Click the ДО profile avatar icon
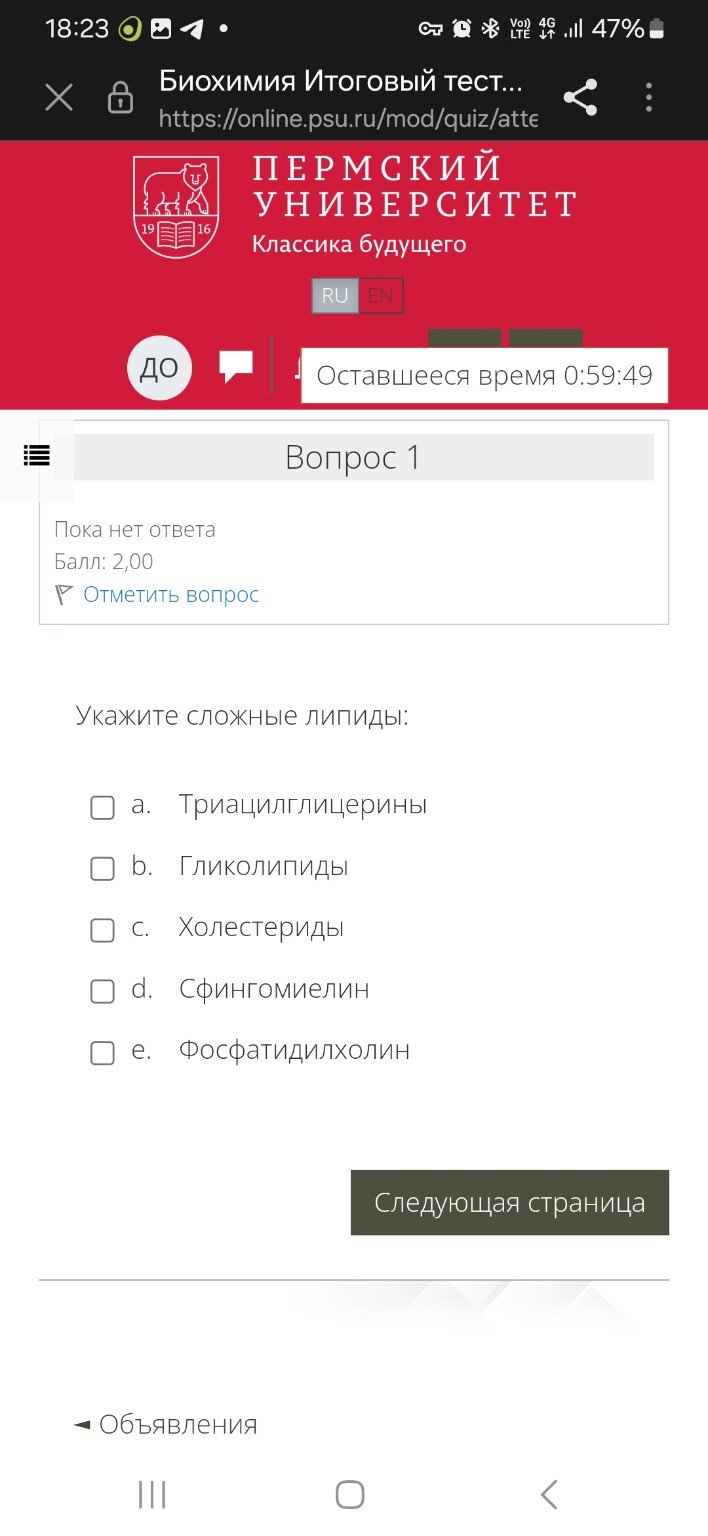The width and height of the screenshot is (708, 1536). click(x=159, y=368)
